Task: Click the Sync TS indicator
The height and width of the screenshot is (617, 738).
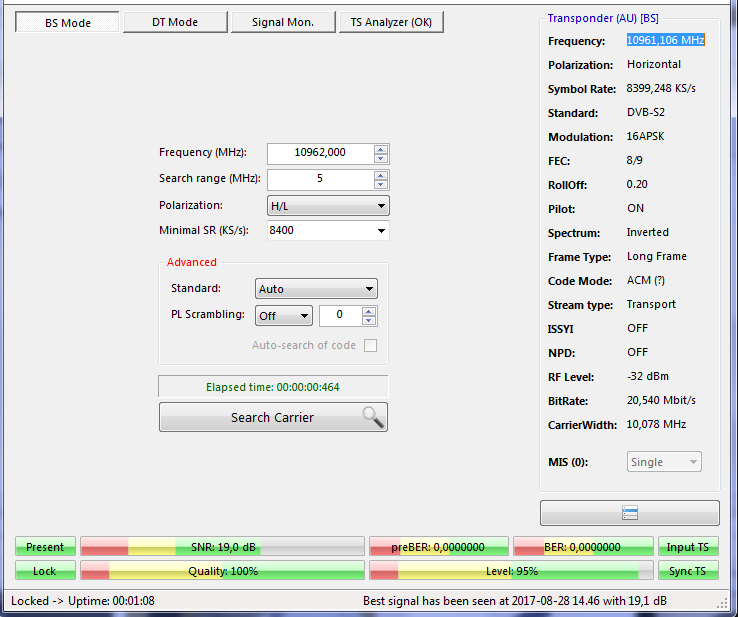Action: pyautogui.click(x=687, y=571)
